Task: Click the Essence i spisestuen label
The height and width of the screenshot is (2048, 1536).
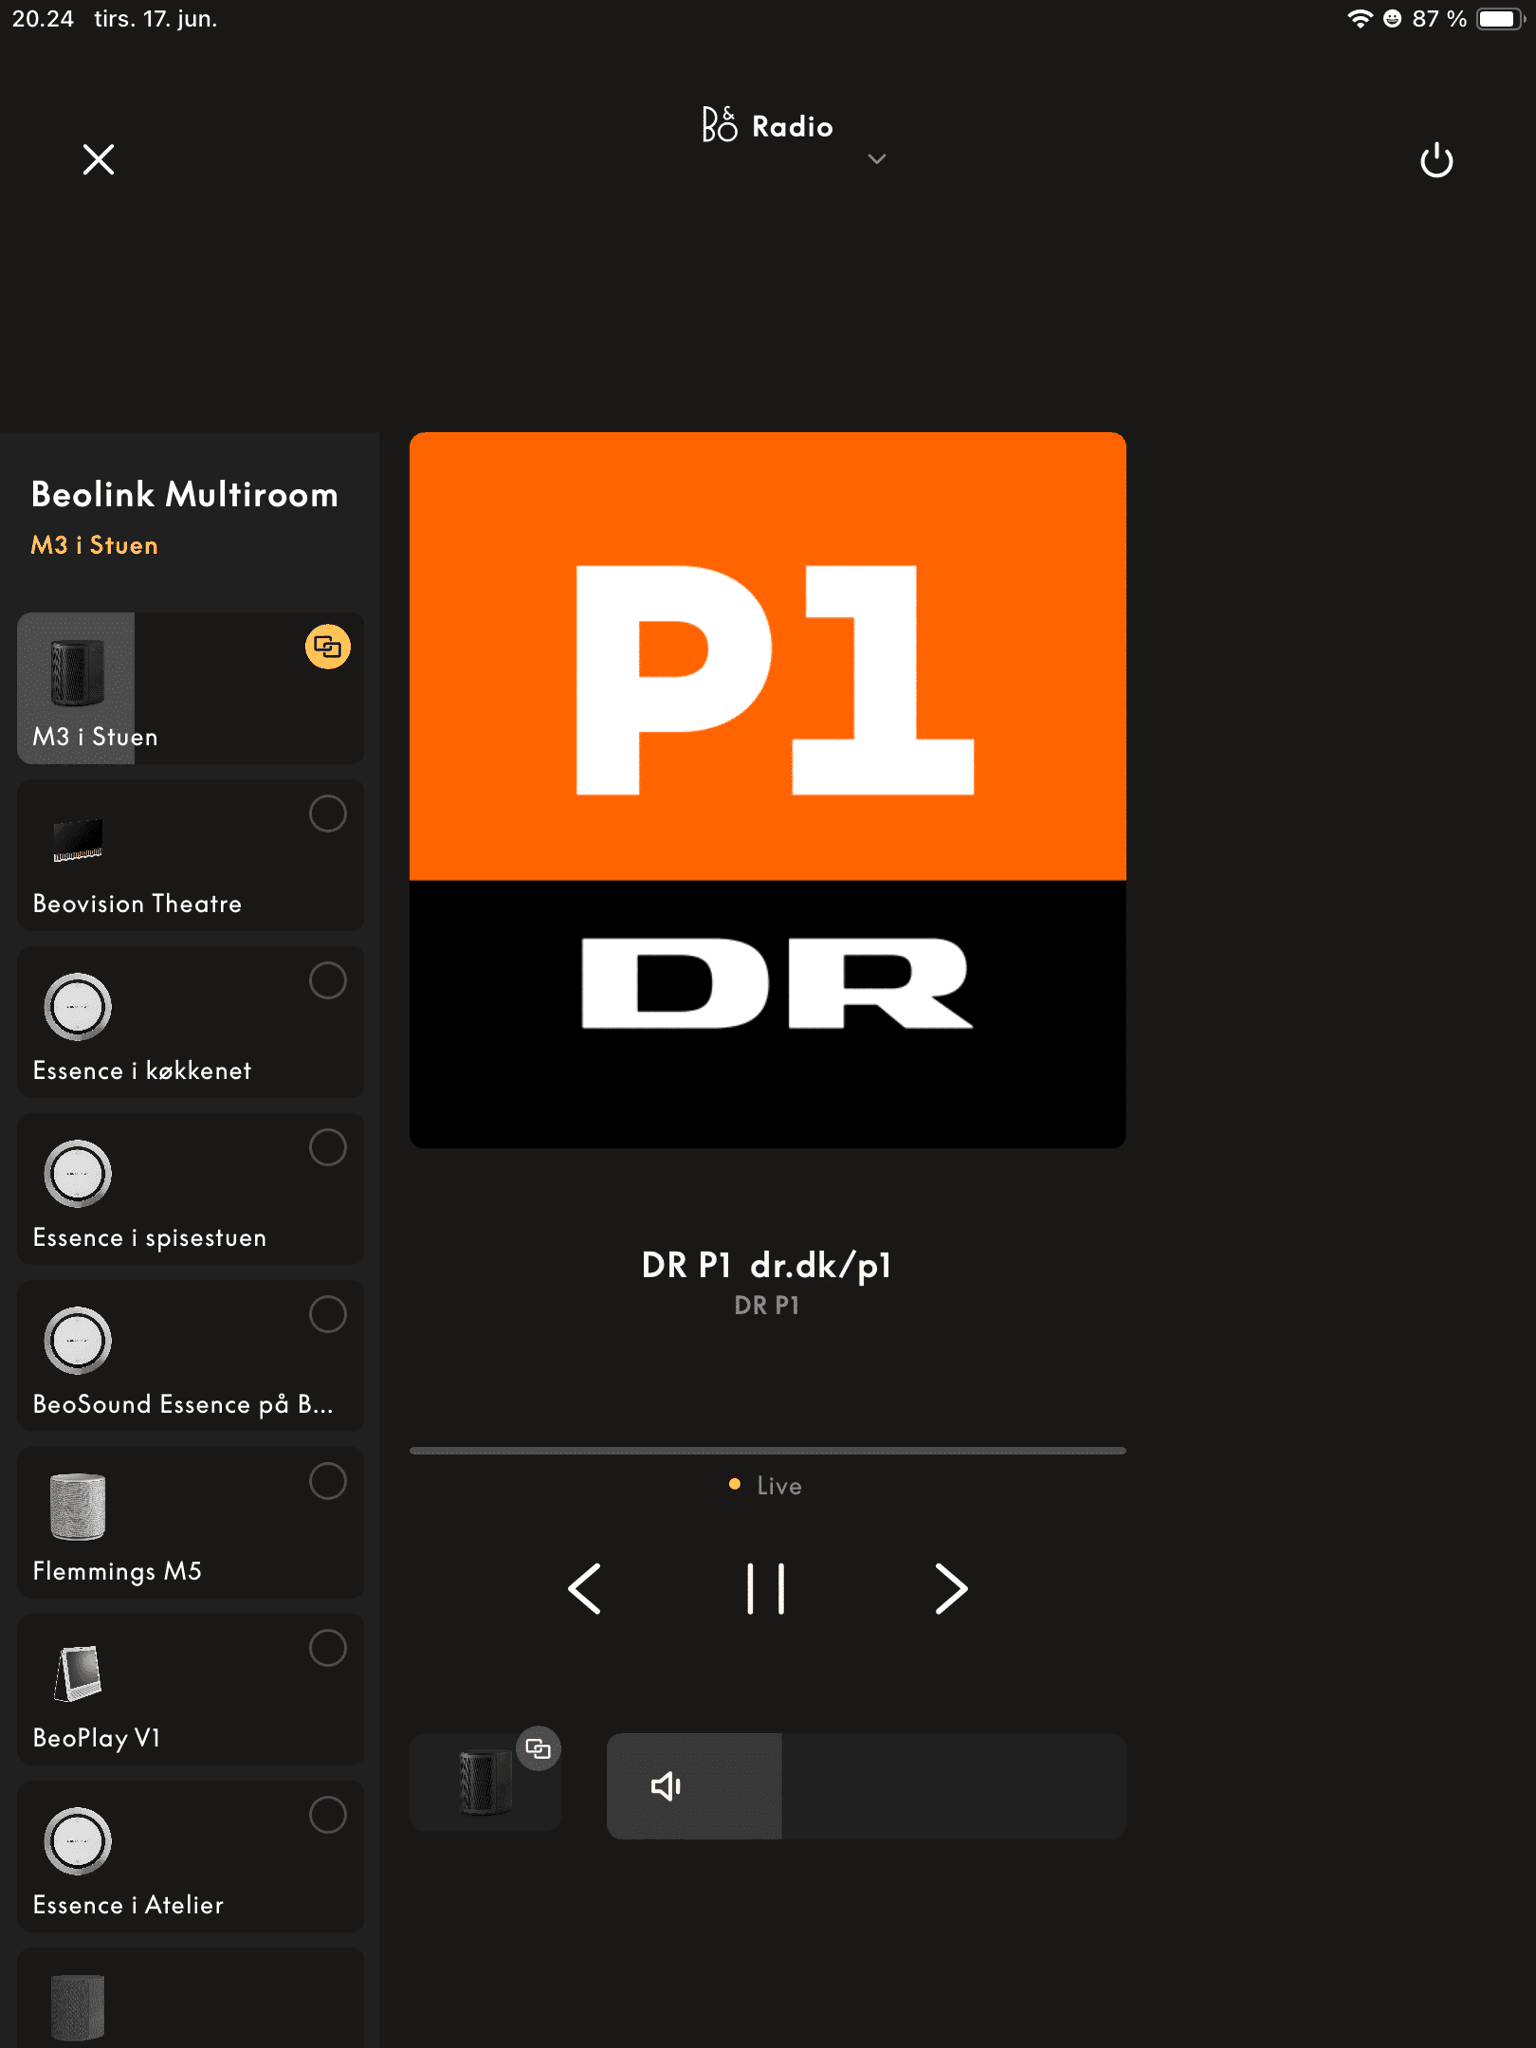Action: 150,1238
